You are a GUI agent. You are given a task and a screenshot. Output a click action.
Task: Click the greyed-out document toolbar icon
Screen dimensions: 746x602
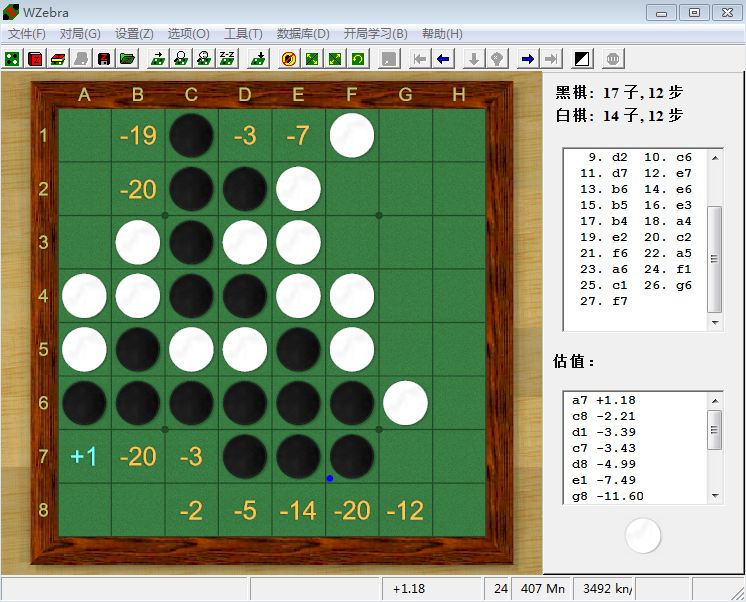coord(81,59)
